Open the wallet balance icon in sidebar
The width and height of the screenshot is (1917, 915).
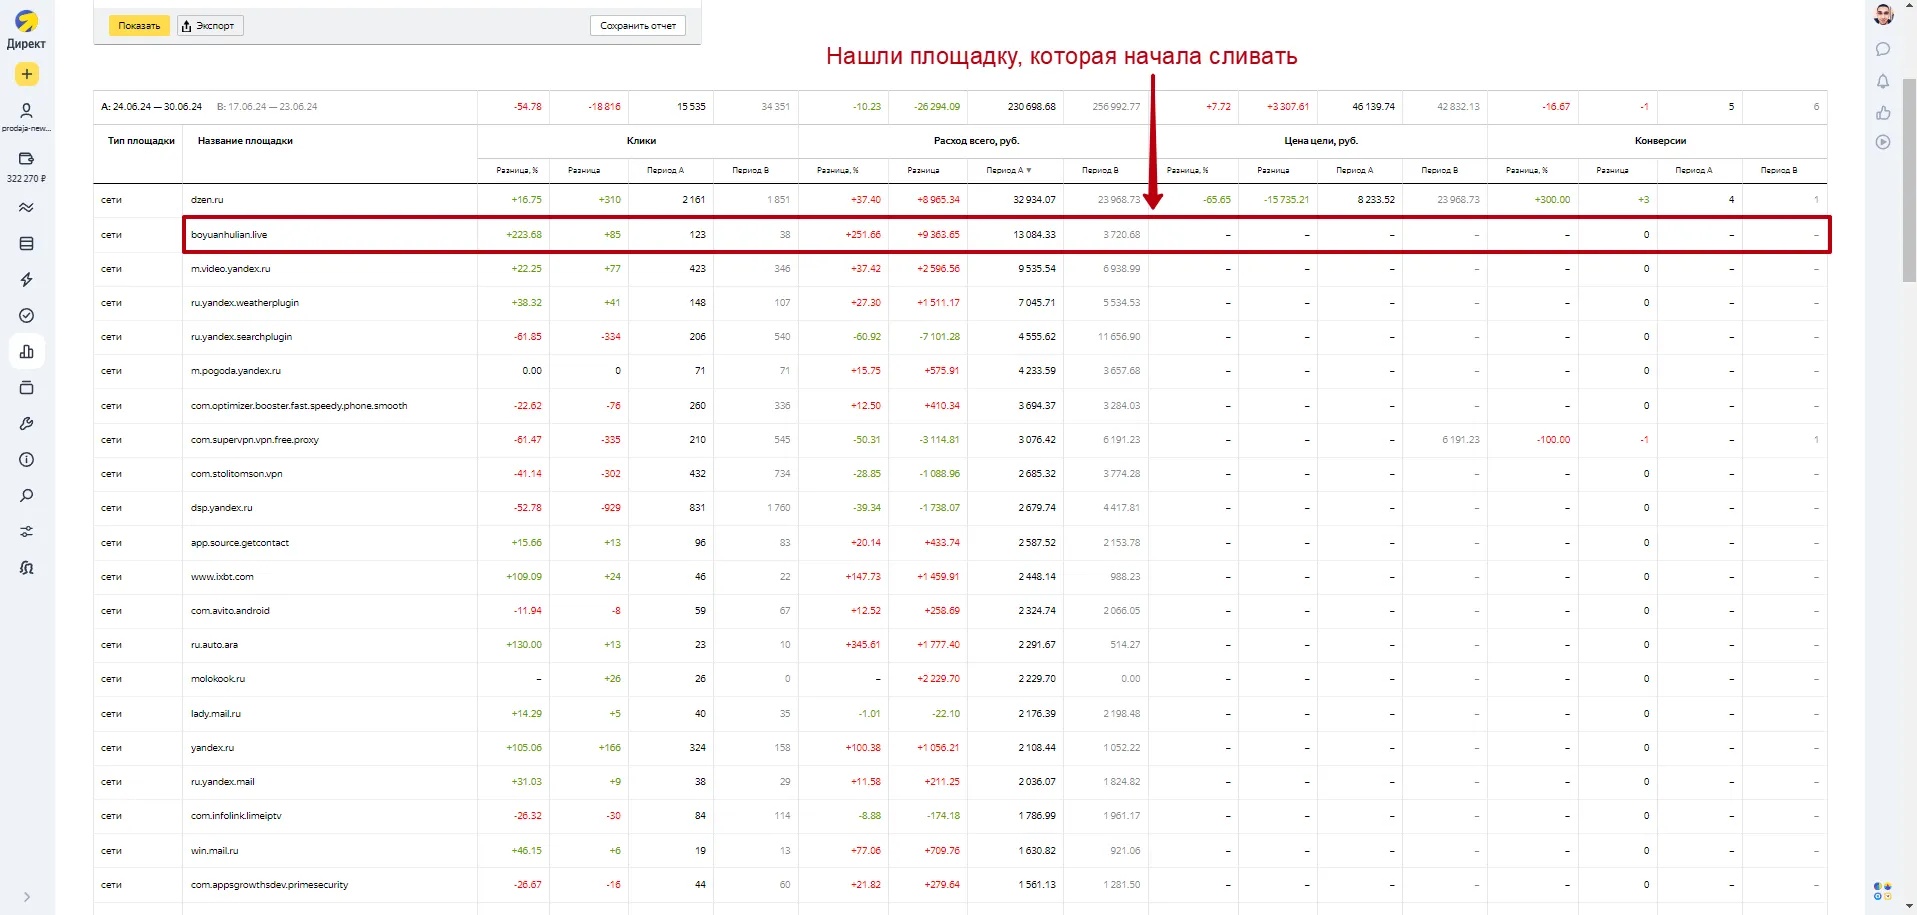click(27, 159)
